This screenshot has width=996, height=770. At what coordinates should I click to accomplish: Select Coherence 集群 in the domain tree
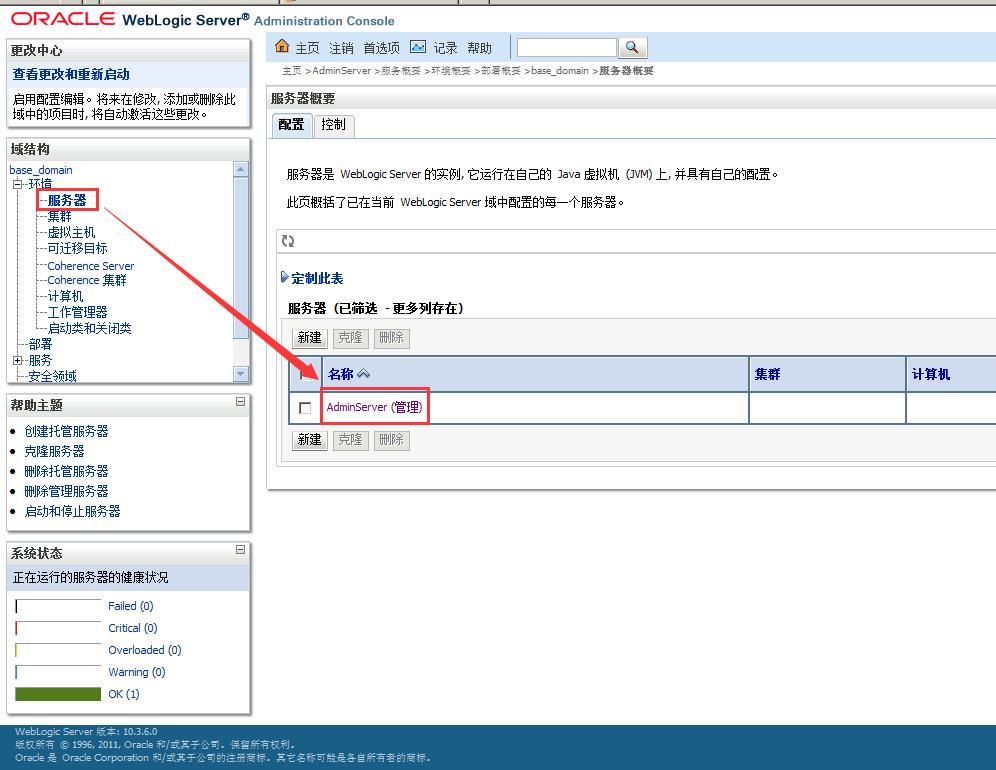point(87,280)
